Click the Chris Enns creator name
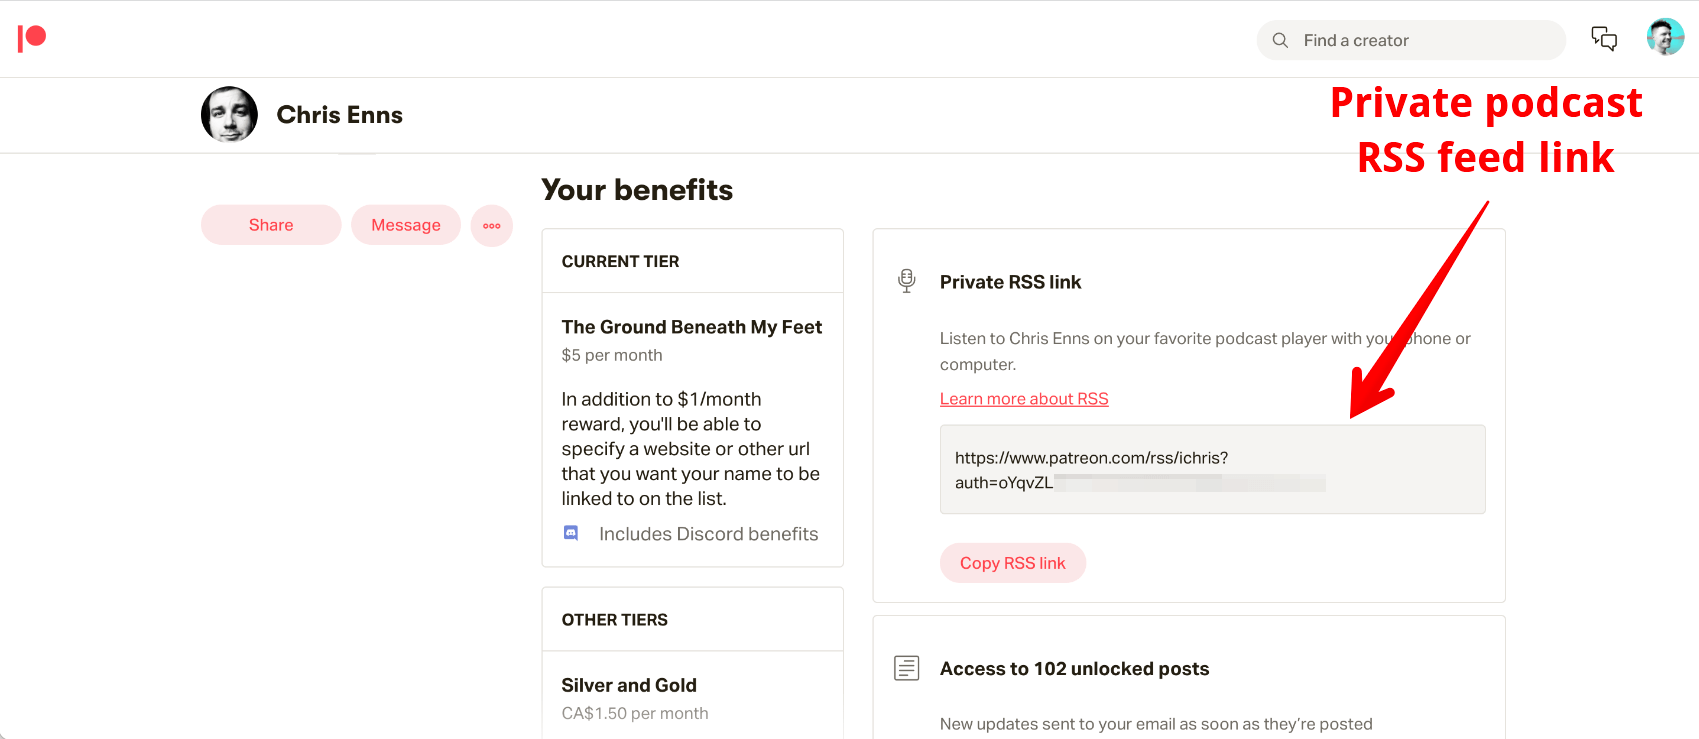The height and width of the screenshot is (739, 1699). pos(340,115)
